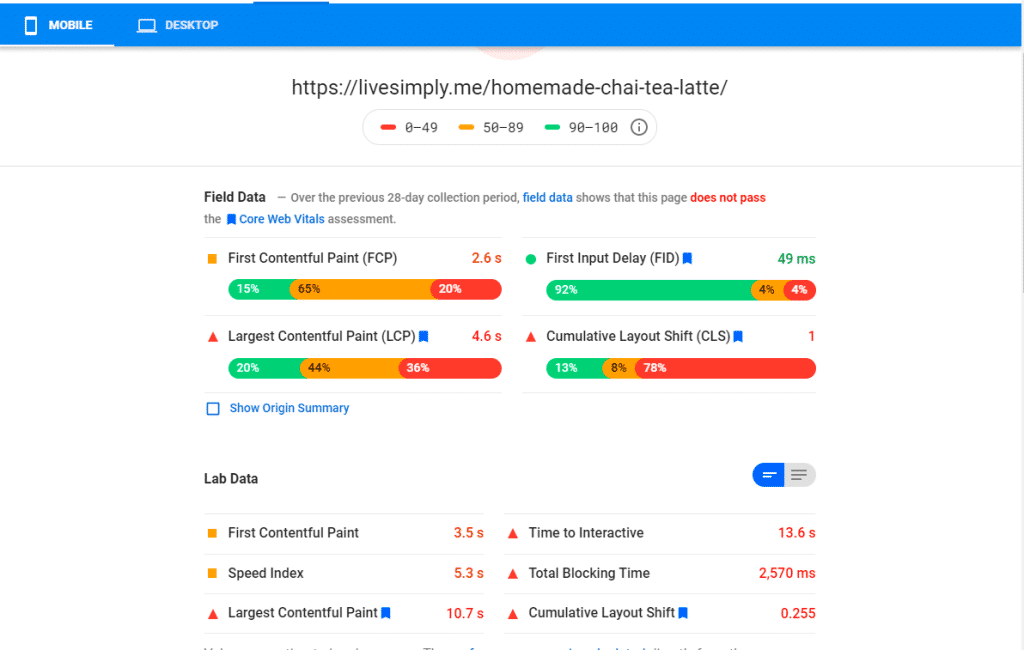Screen dimensions: 1024x650
Task: Click the analyzed page URL heading
Action: tap(509, 87)
